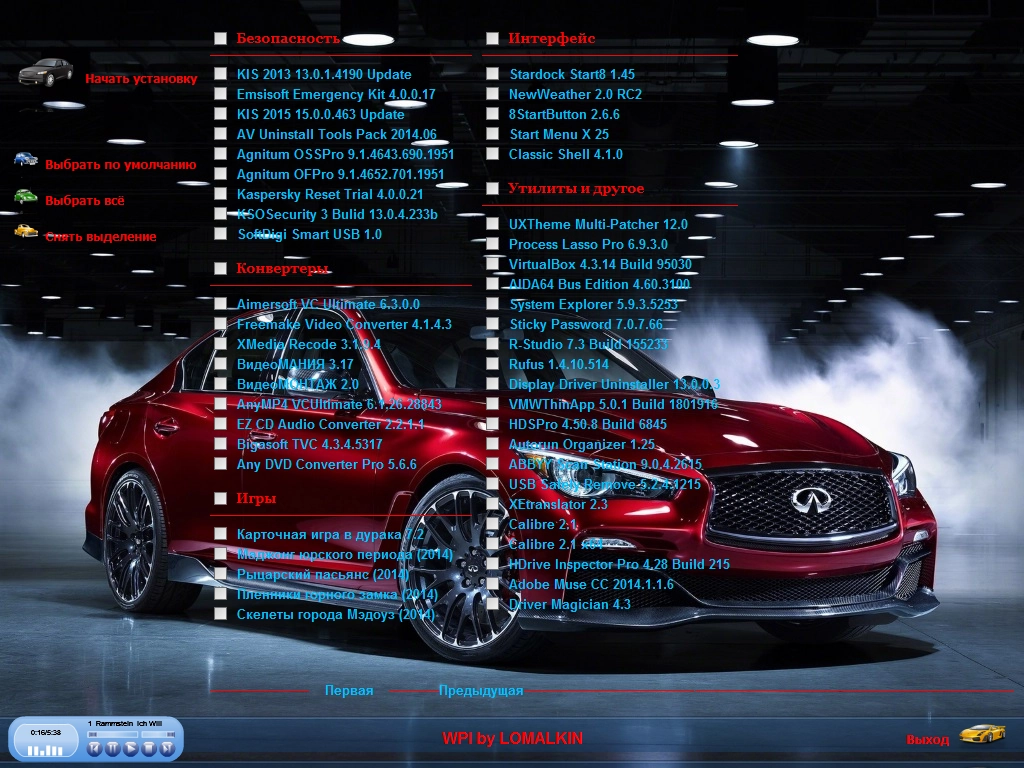Exit with the Выход button

[927, 739]
